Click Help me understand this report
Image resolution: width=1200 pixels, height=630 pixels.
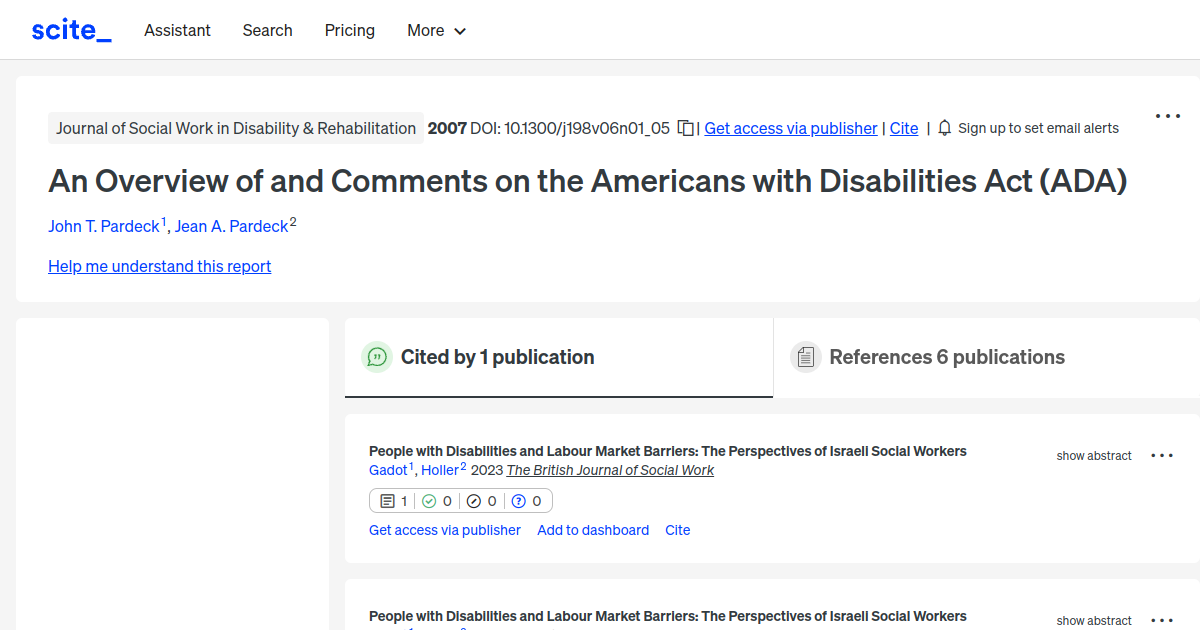[x=159, y=266]
